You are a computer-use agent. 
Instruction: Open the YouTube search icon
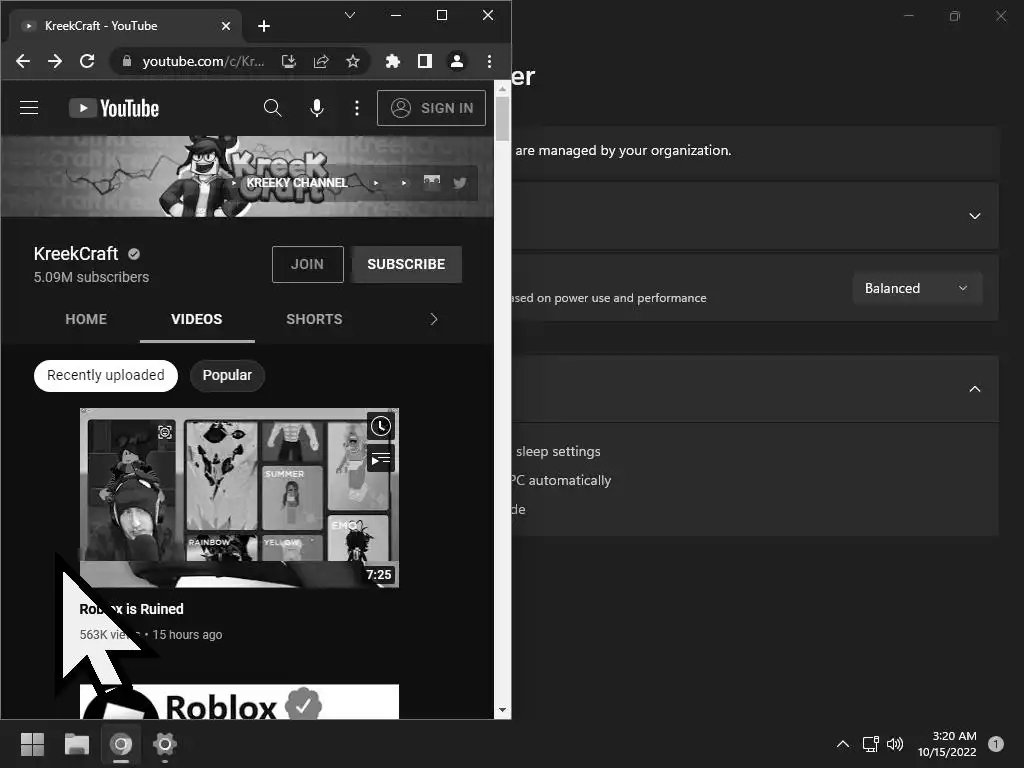[272, 108]
